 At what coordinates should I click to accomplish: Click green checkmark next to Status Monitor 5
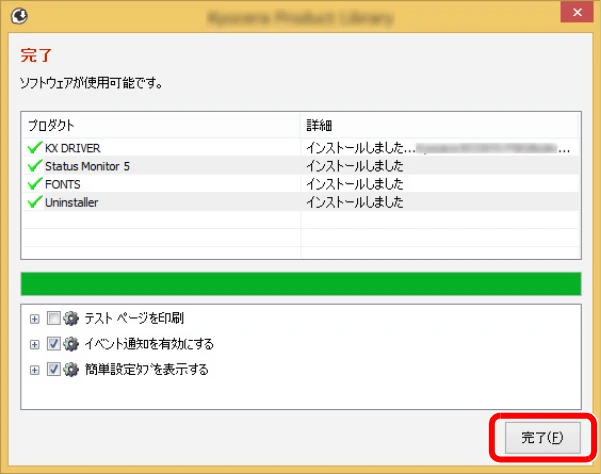coord(35,166)
